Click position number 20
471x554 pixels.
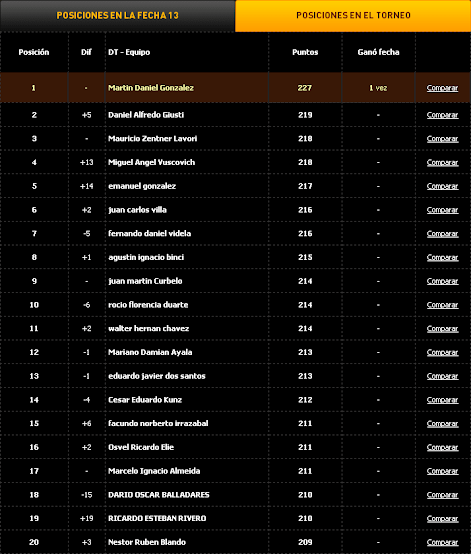(34, 542)
